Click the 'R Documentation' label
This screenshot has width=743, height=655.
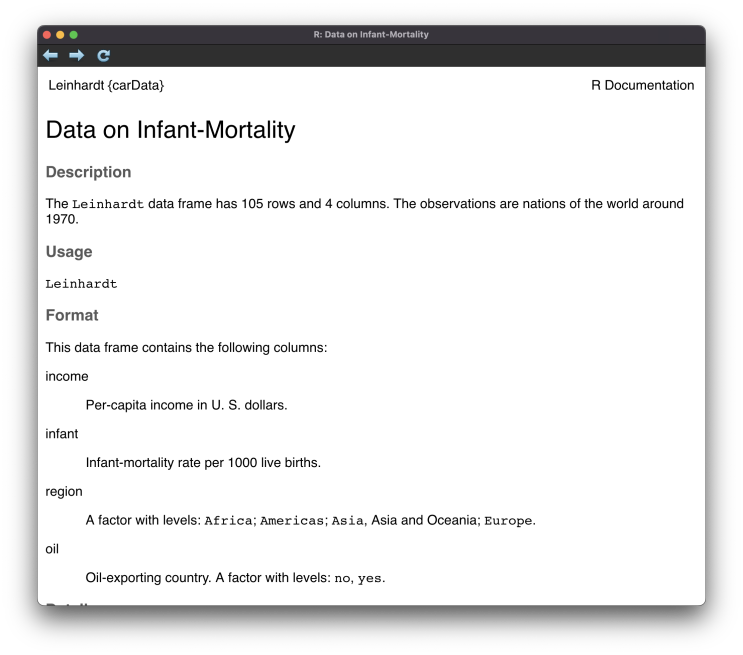[x=642, y=86]
